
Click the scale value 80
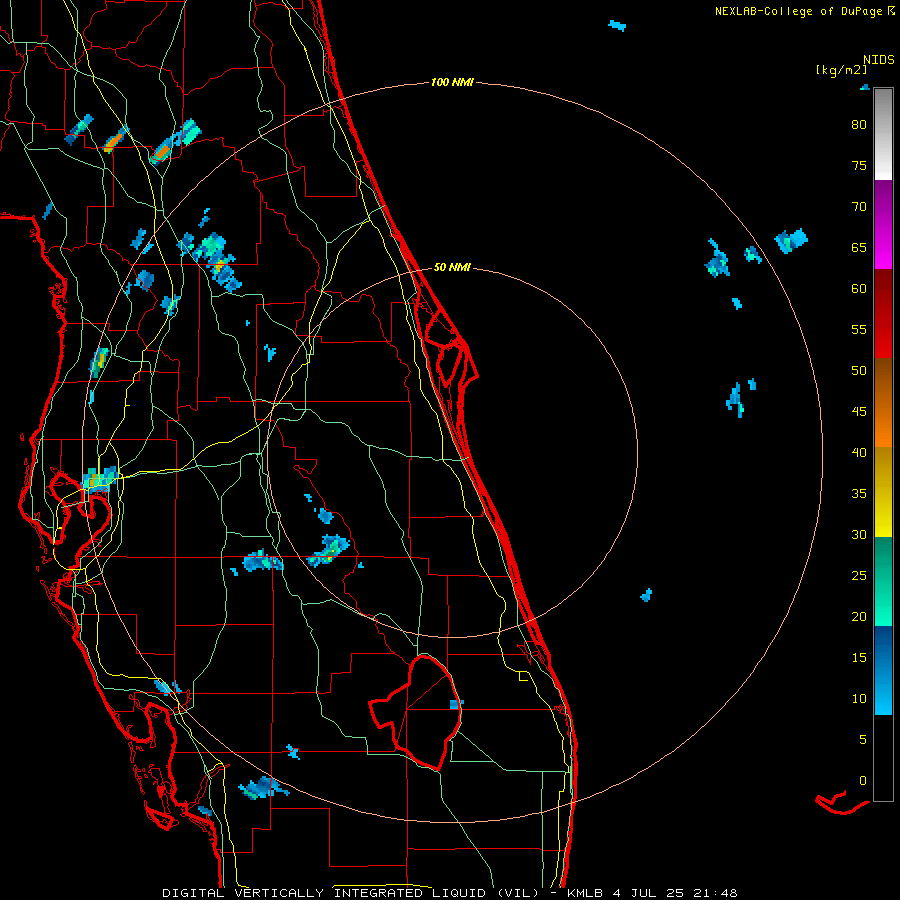pyautogui.click(x=859, y=125)
